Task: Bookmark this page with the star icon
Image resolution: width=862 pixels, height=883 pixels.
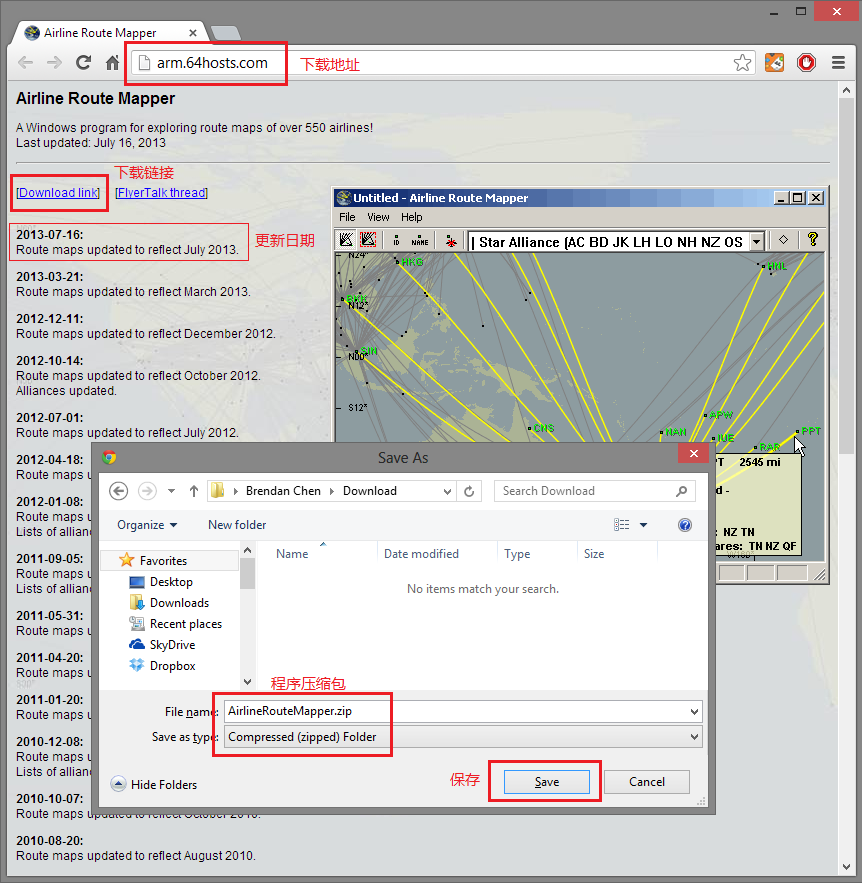Action: (742, 63)
